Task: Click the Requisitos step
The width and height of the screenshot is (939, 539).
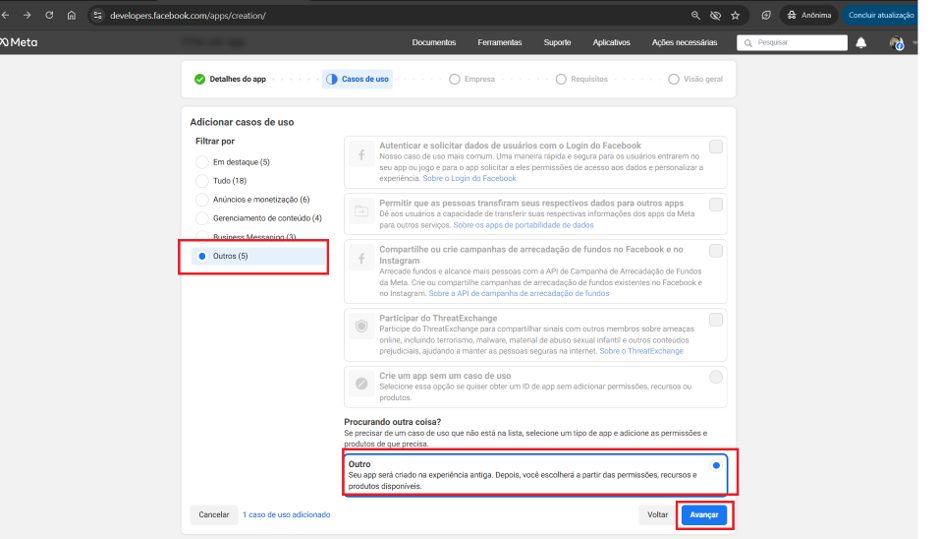Action: coord(581,79)
